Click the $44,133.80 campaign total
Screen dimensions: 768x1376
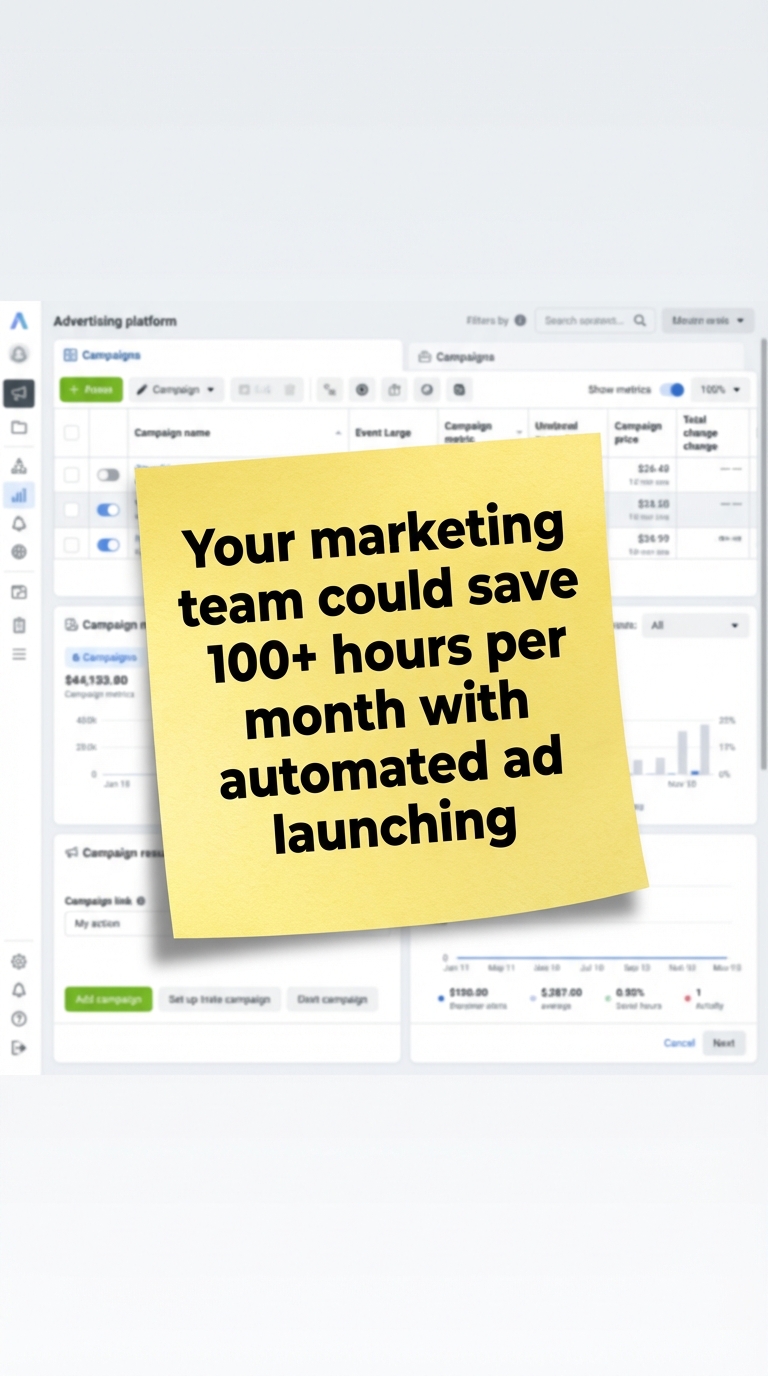96,679
